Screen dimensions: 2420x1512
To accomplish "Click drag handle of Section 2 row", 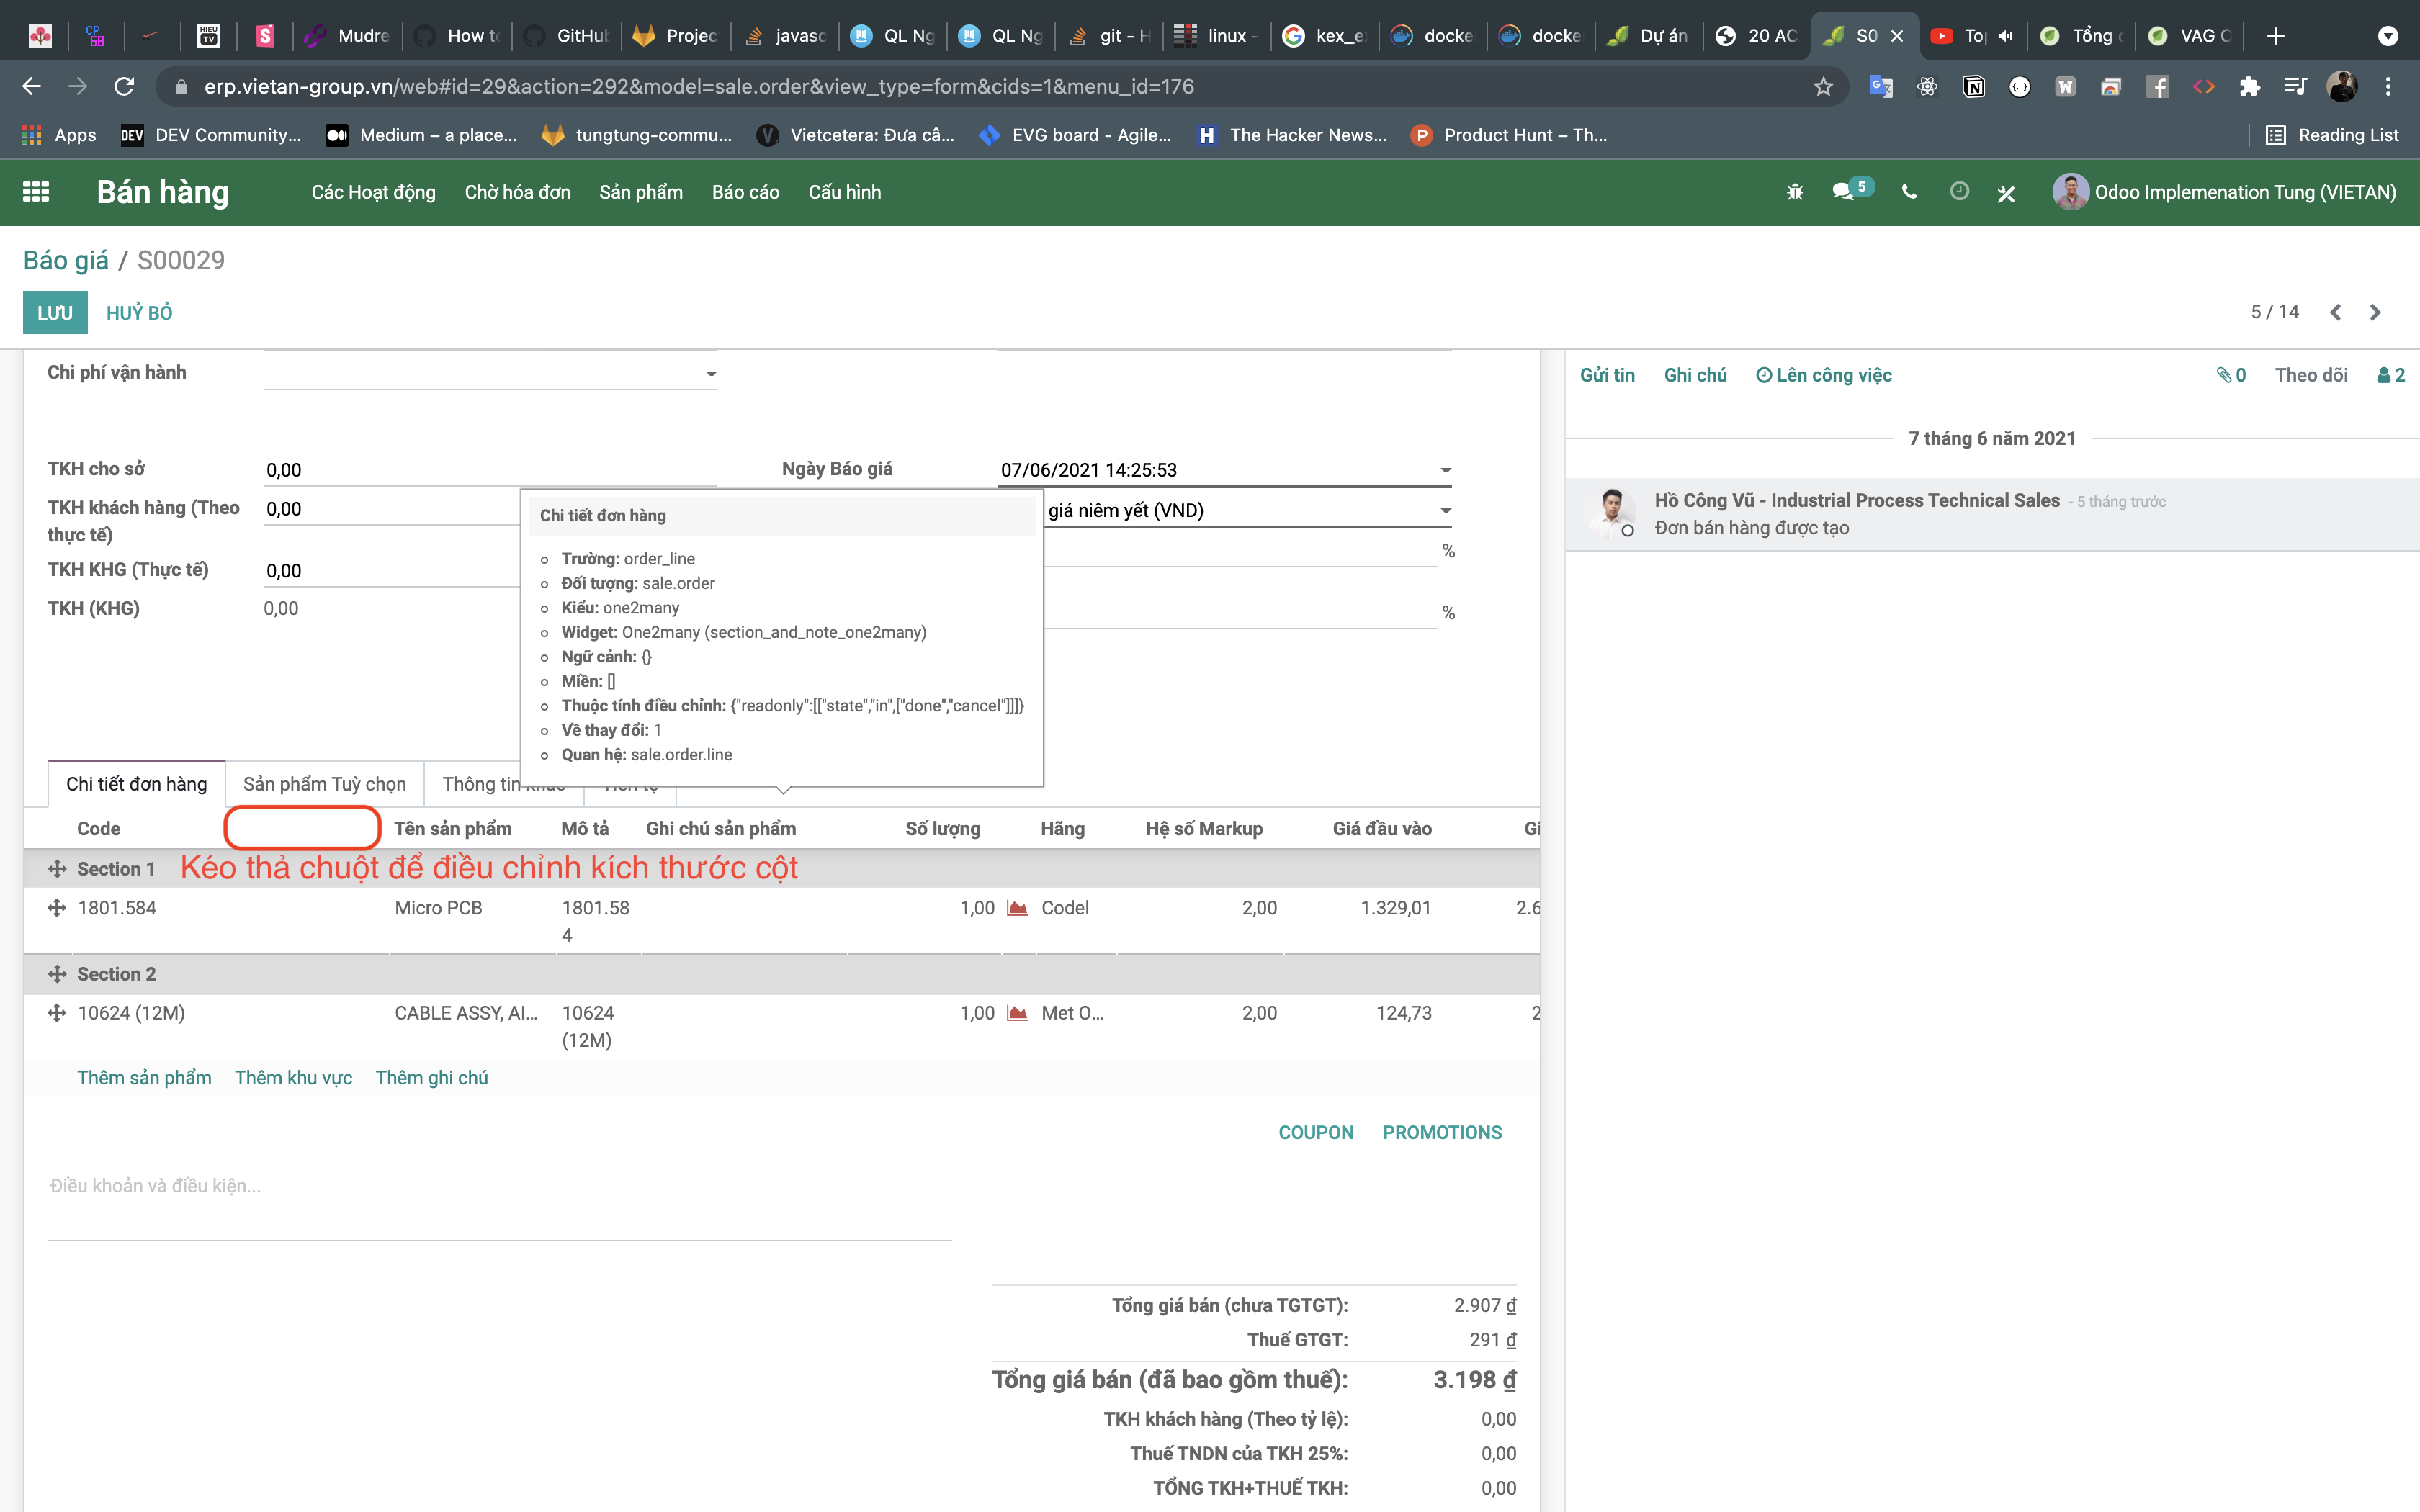I will pos(57,974).
